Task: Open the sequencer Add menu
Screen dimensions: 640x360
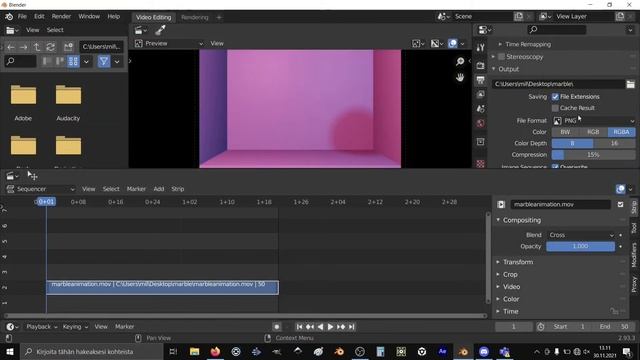Action: click(159, 189)
